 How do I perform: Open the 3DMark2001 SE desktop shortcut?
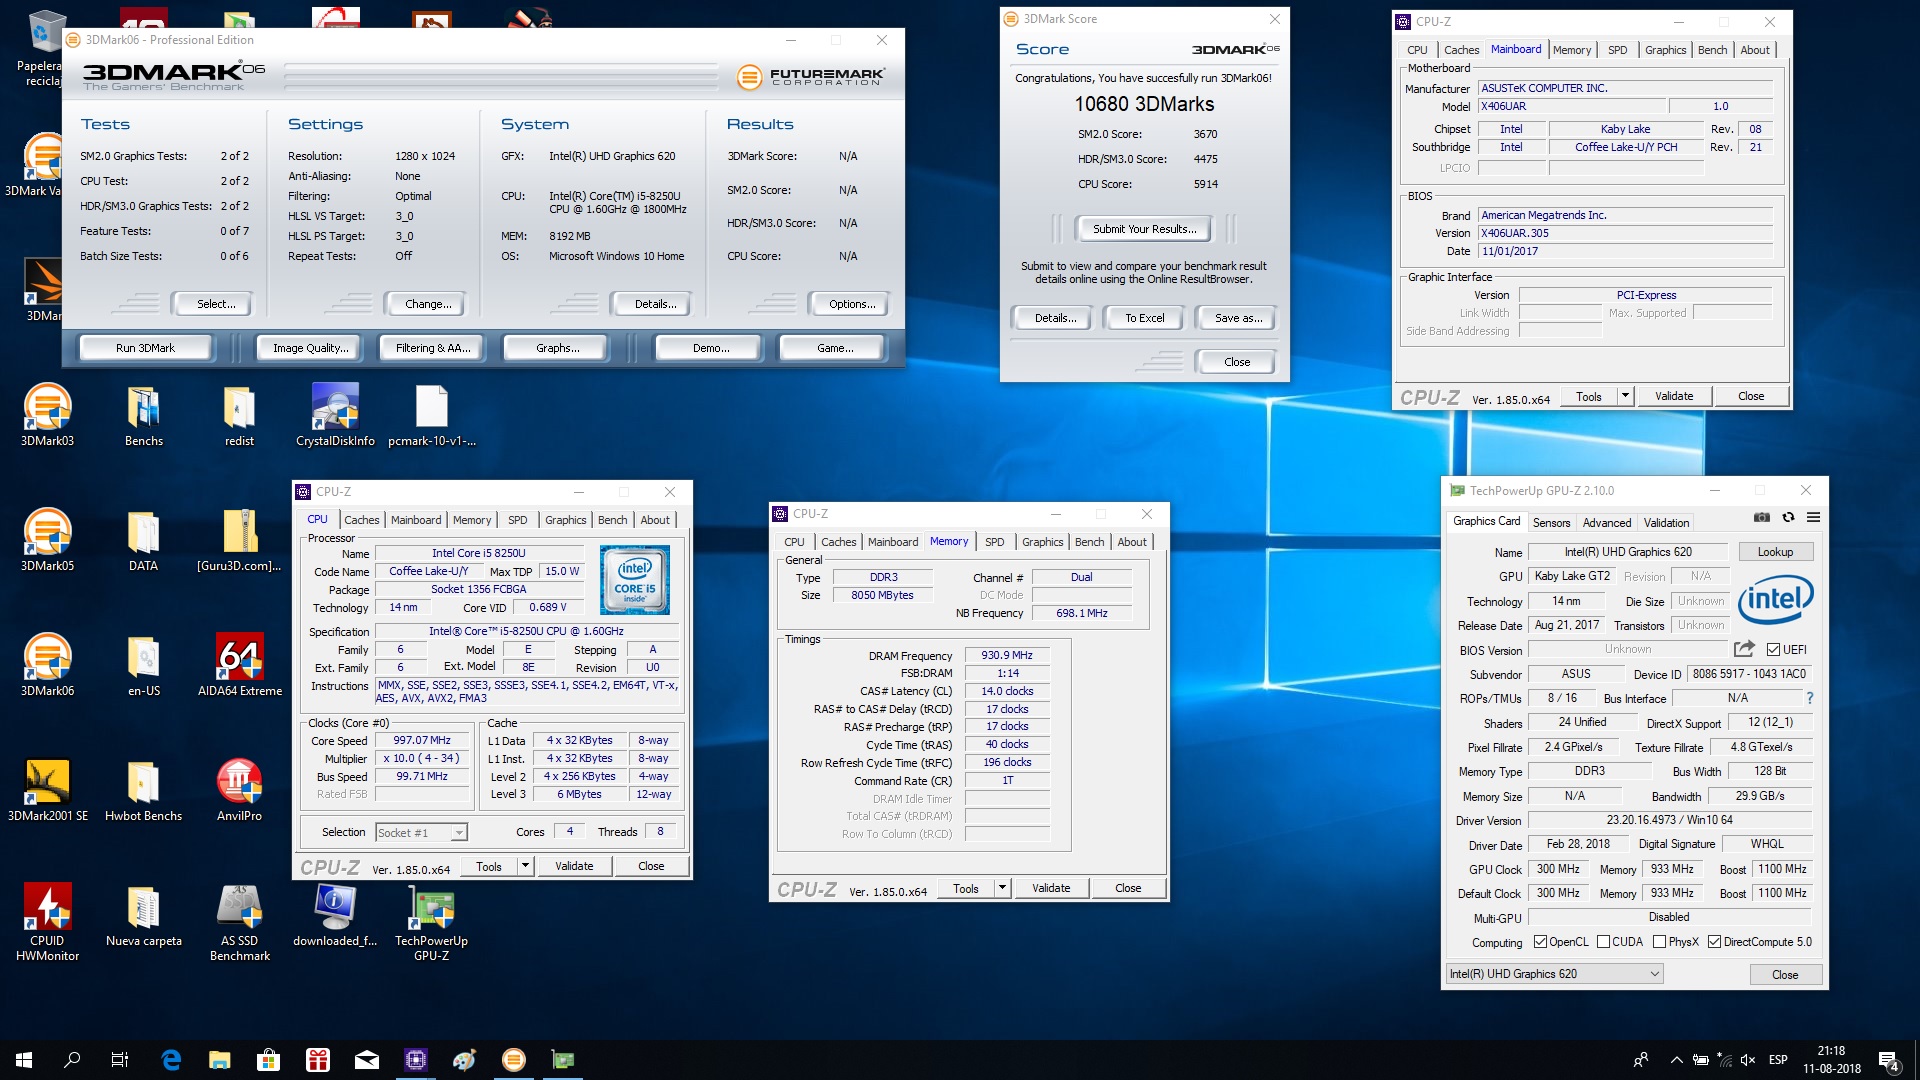coord(47,790)
